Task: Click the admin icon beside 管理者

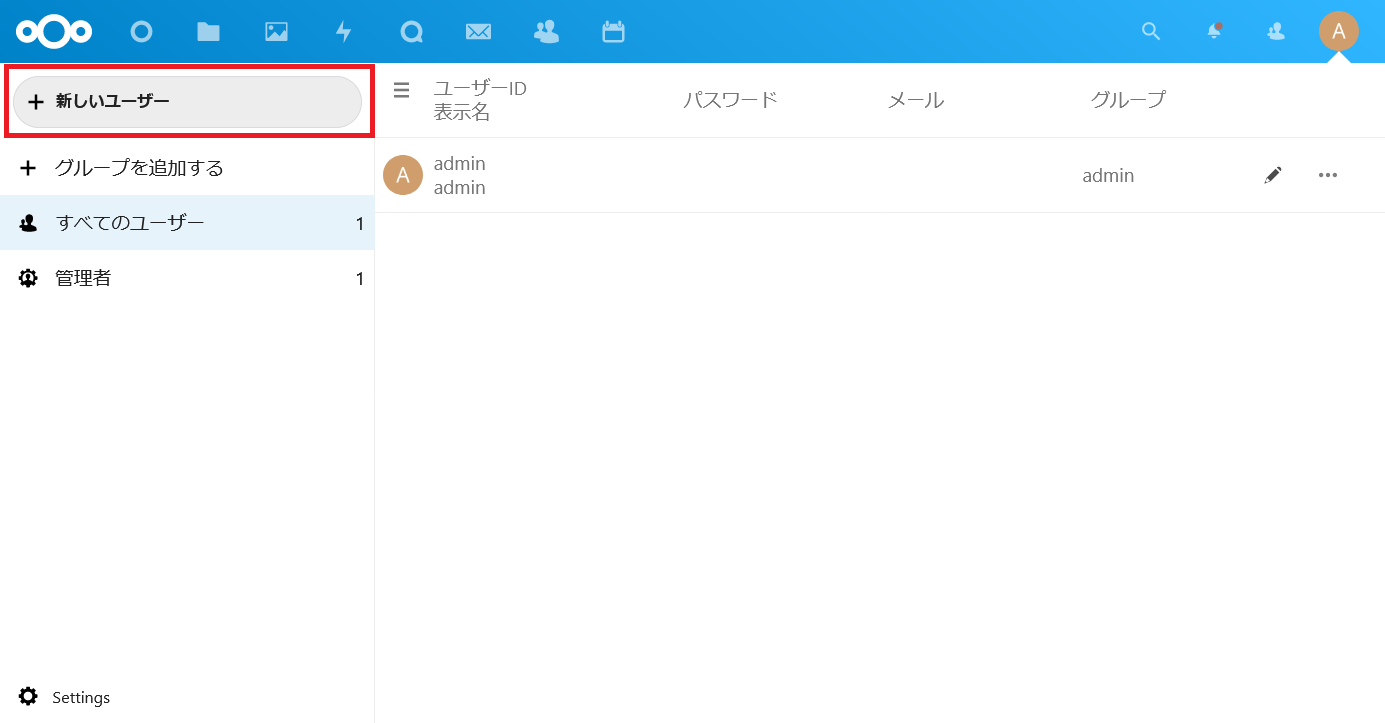Action: tap(28, 278)
